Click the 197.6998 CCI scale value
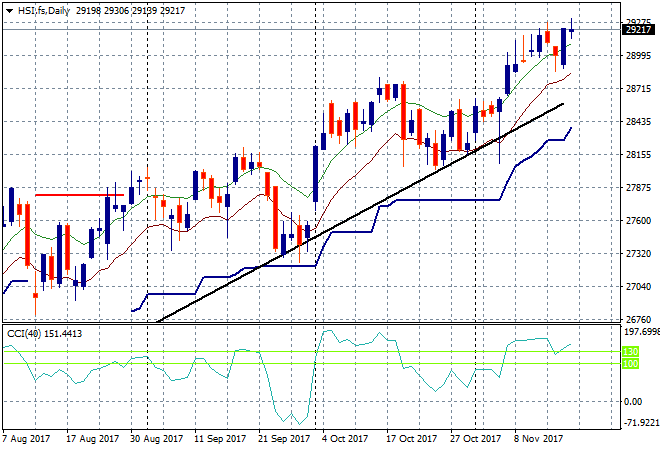The image size is (660, 450). tap(641, 332)
